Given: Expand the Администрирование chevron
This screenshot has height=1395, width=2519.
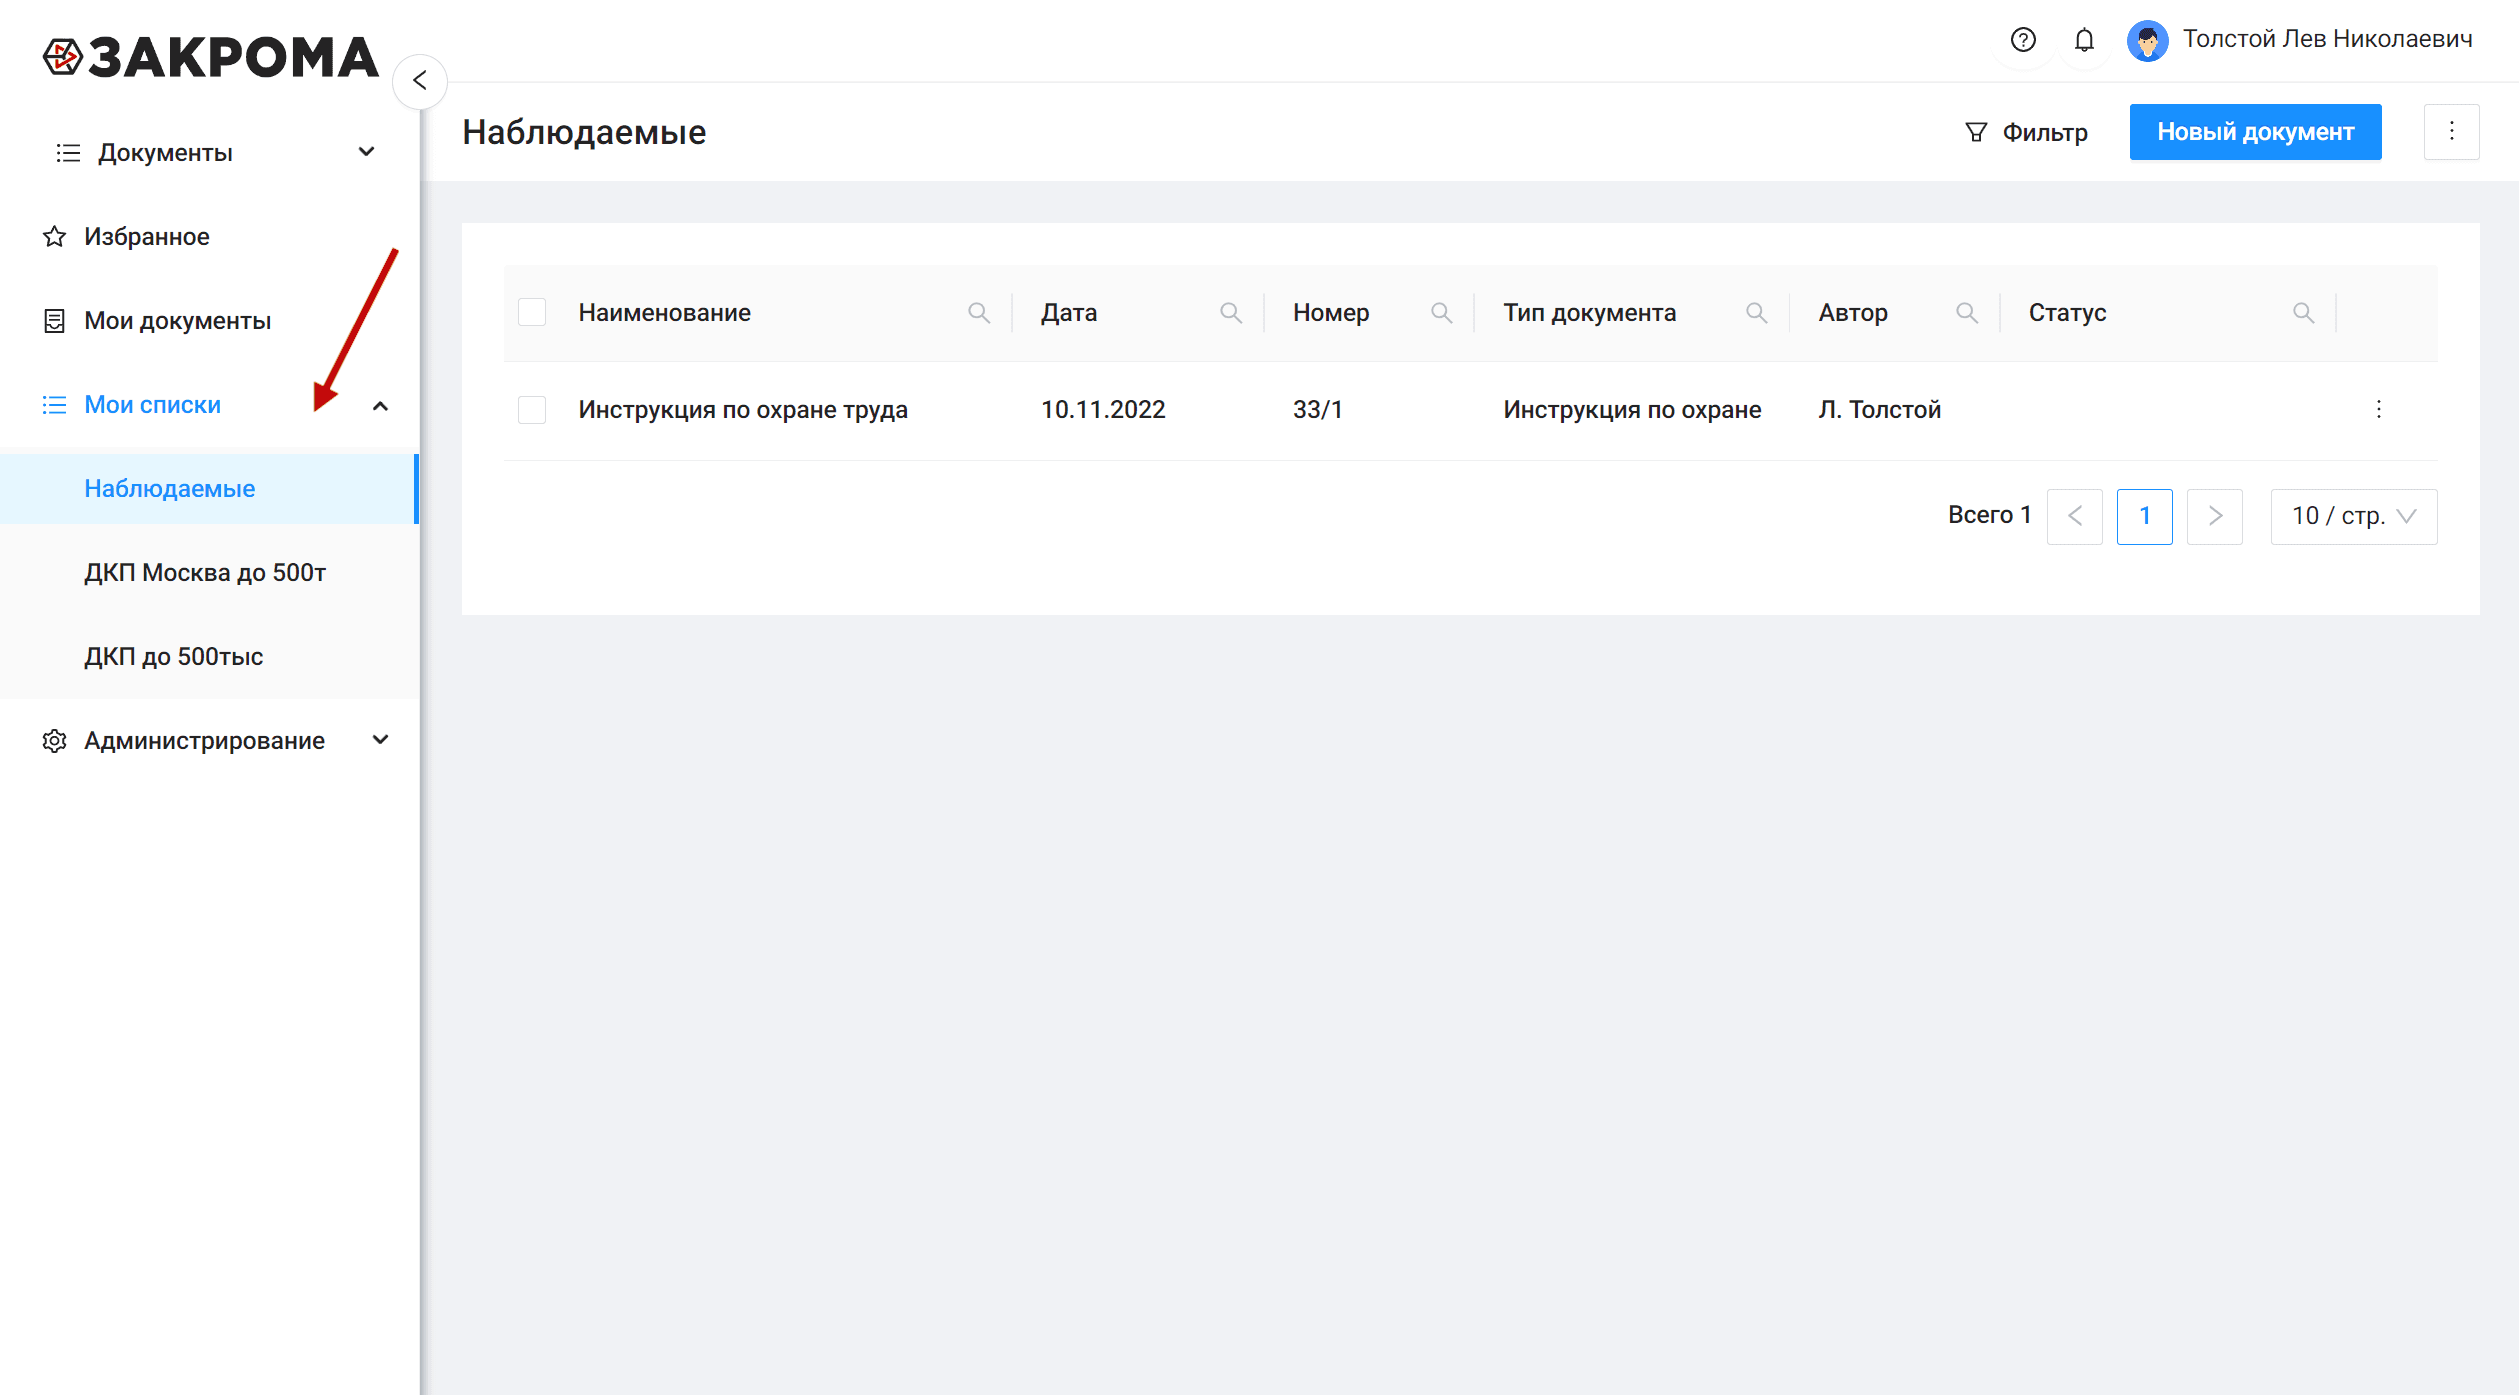Looking at the screenshot, I should [380, 740].
